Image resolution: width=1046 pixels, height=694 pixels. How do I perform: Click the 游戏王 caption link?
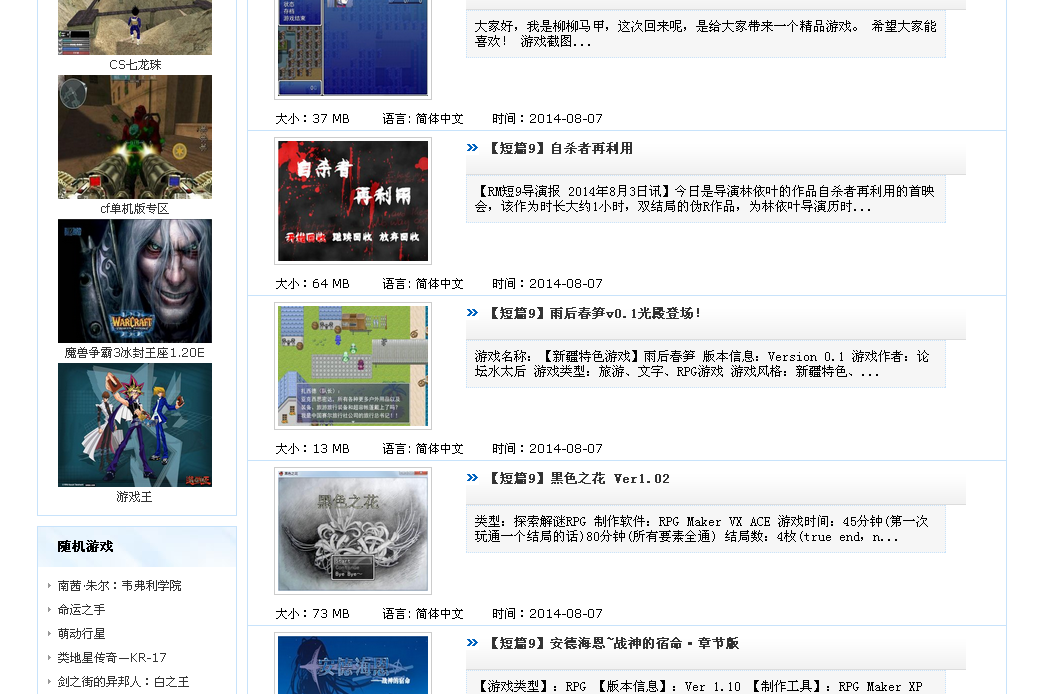pos(134,497)
